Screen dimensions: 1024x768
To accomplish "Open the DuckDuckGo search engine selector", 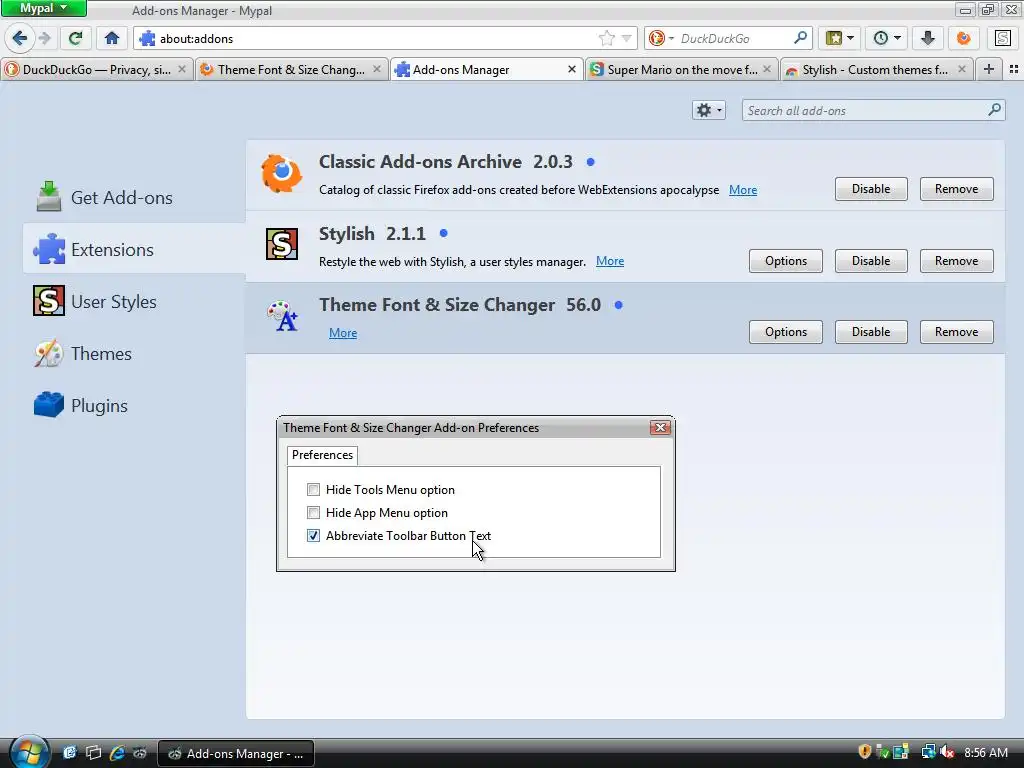I will coord(660,39).
